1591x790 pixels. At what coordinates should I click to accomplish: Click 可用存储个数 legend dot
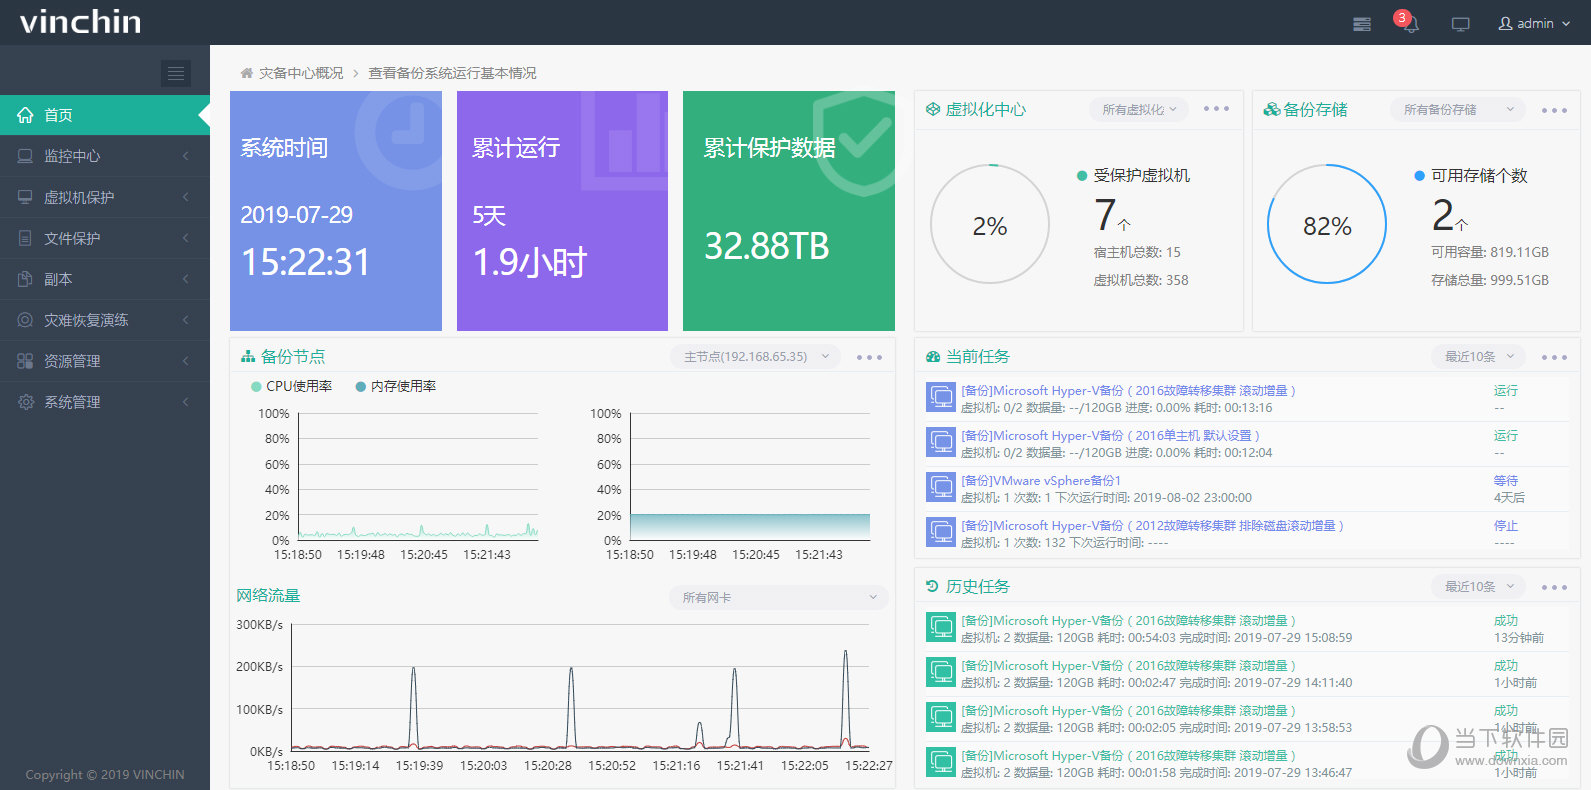pos(1419,176)
